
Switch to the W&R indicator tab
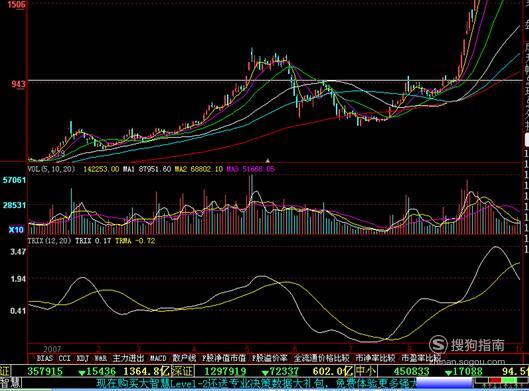coord(101,358)
